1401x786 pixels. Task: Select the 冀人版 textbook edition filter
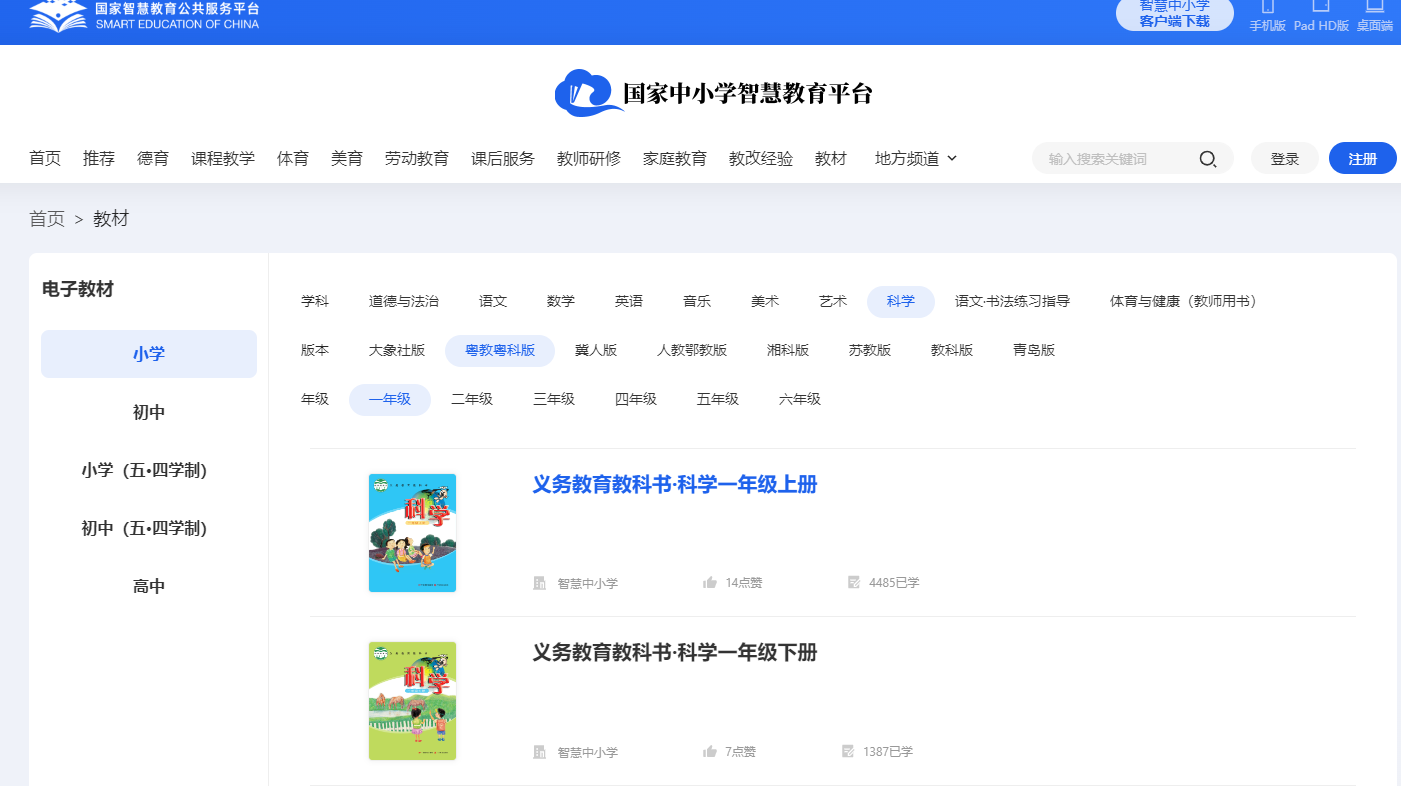coord(597,349)
